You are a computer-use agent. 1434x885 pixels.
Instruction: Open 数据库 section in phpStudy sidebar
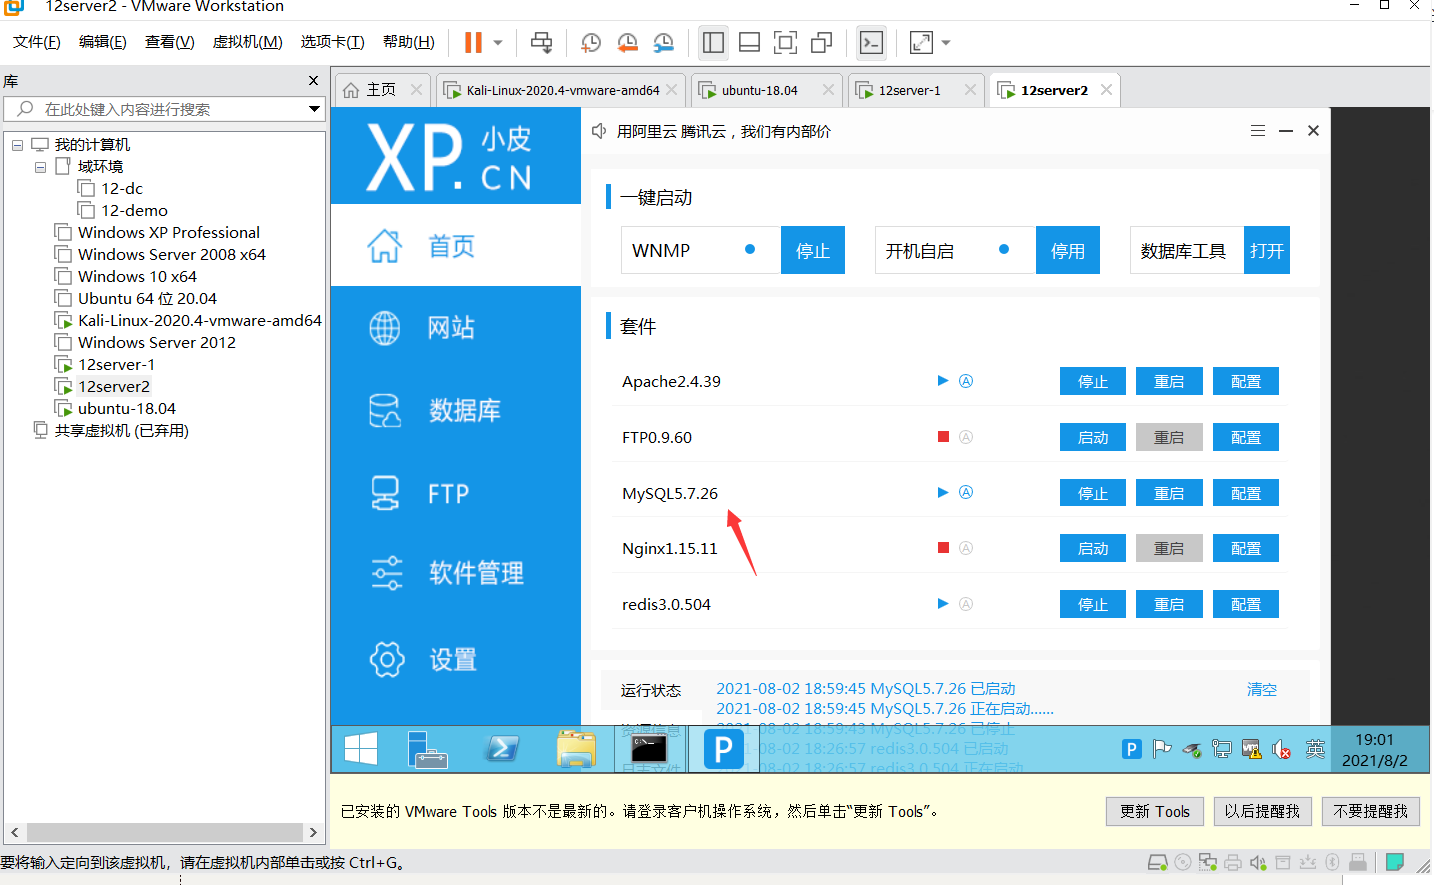click(x=456, y=410)
